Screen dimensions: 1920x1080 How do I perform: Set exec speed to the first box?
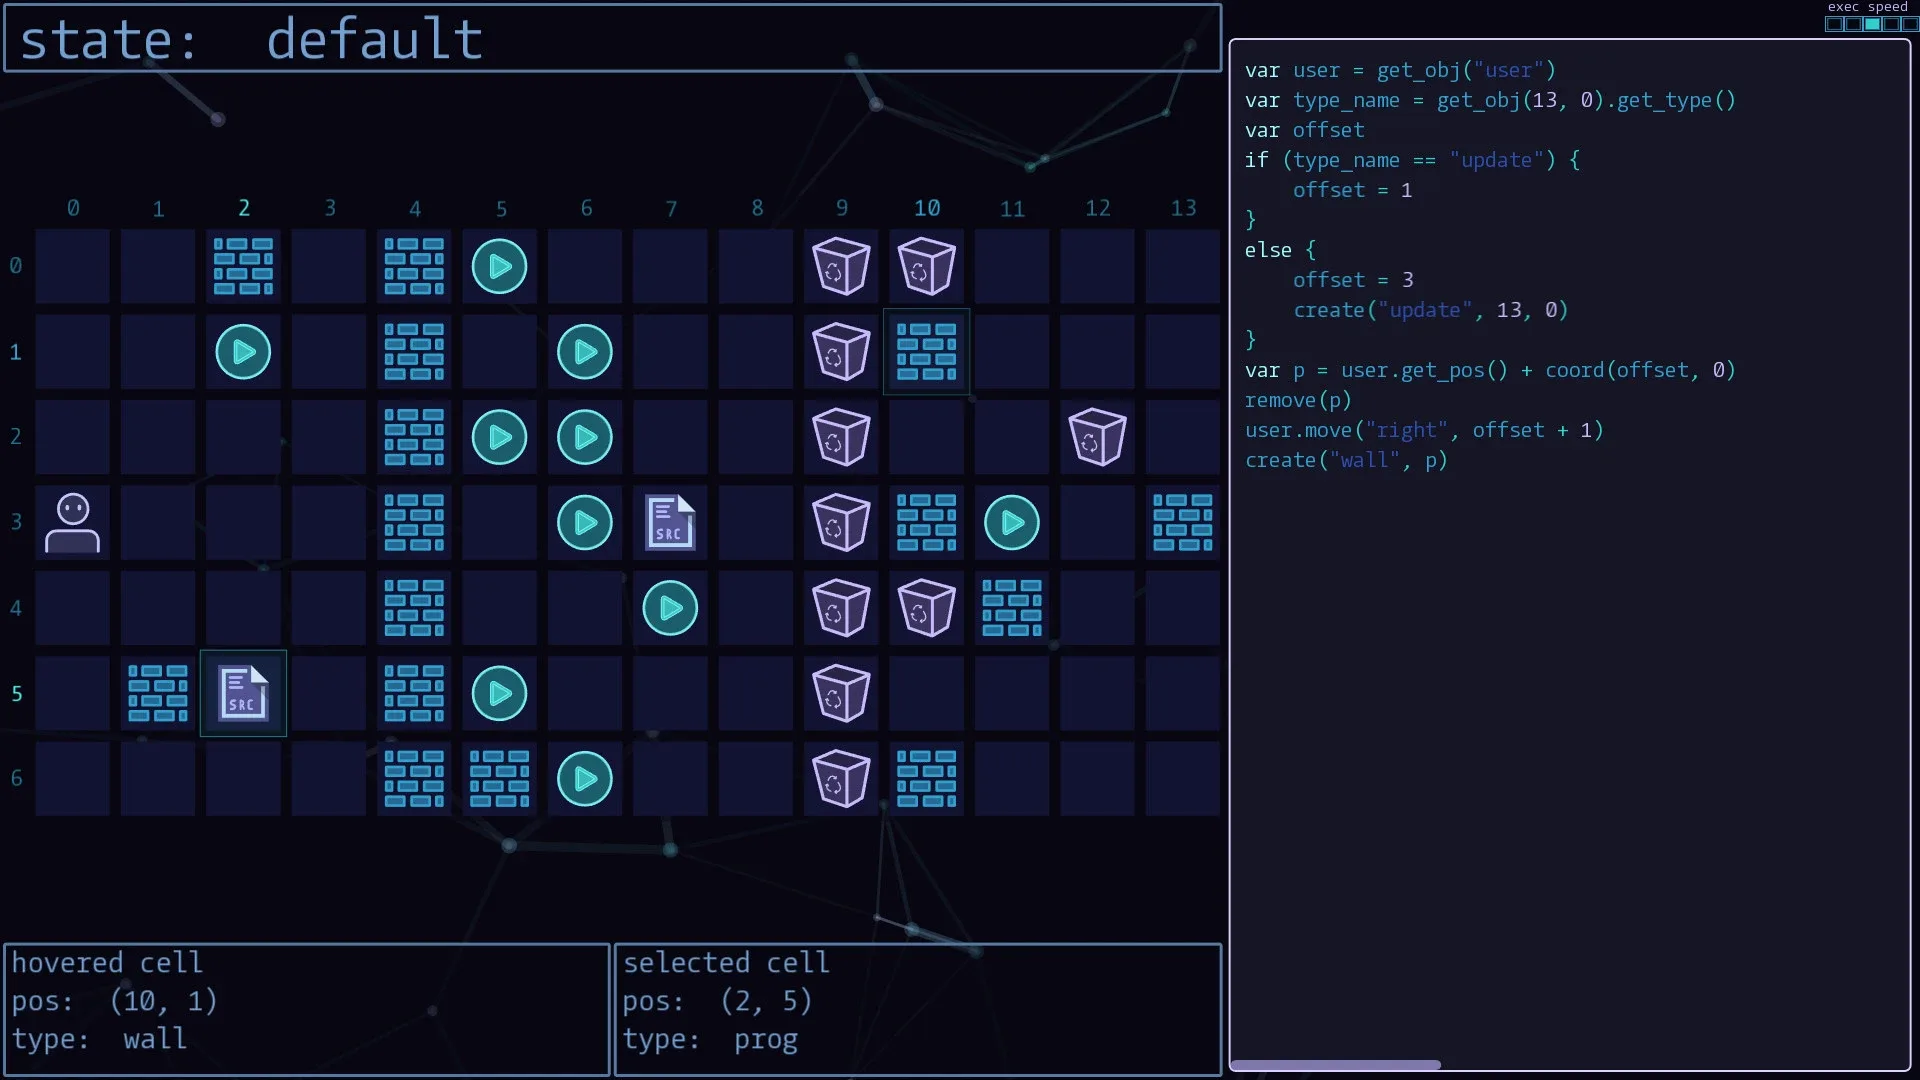point(1834,24)
